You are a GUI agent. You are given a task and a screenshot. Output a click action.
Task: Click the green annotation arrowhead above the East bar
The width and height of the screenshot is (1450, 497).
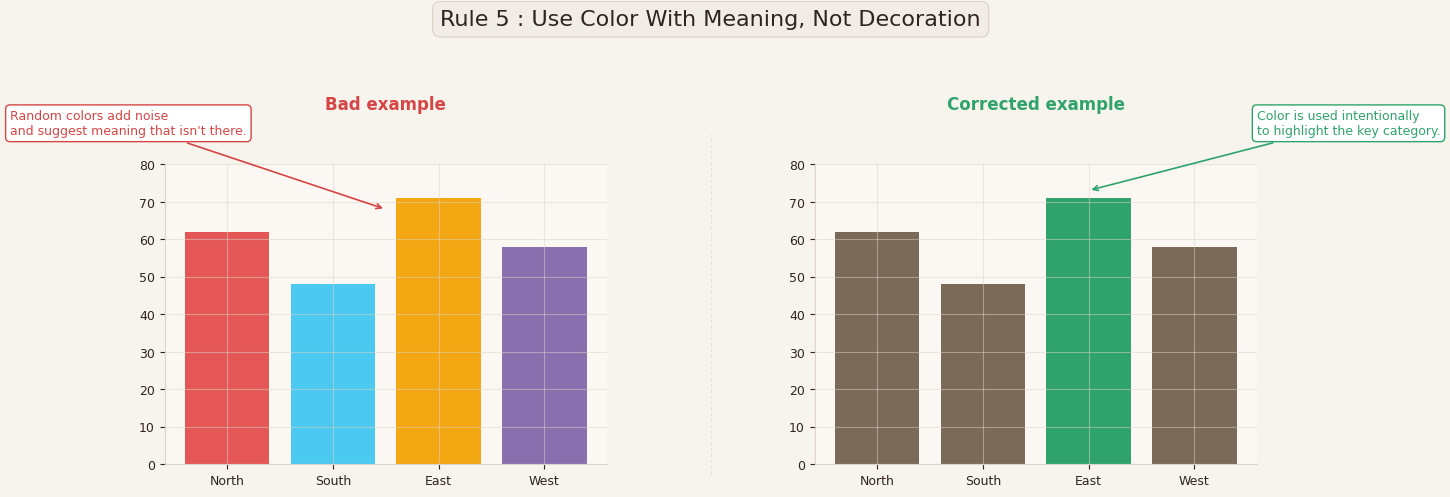tap(1096, 188)
